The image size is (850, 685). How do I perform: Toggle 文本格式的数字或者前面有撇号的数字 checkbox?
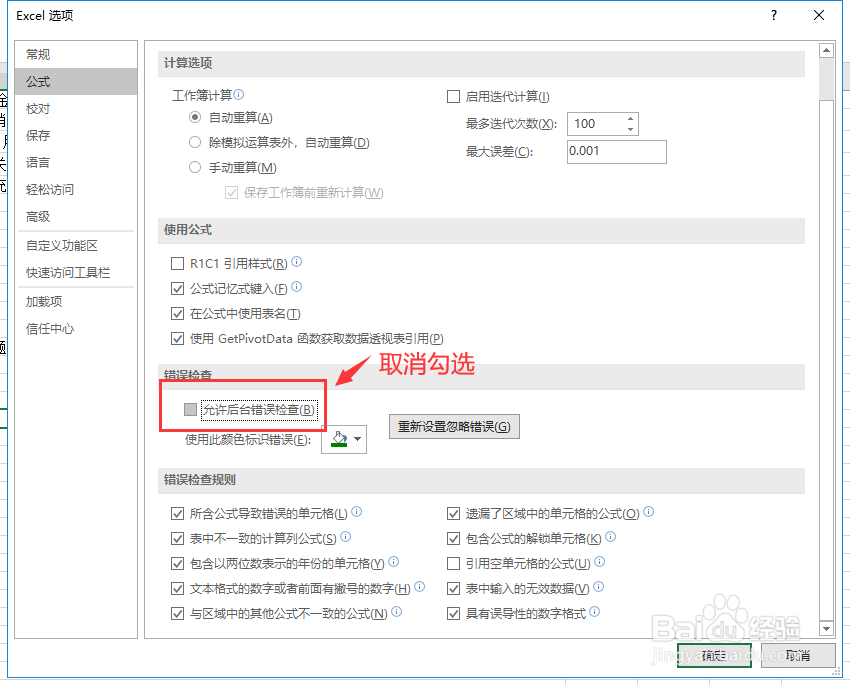tap(177, 589)
